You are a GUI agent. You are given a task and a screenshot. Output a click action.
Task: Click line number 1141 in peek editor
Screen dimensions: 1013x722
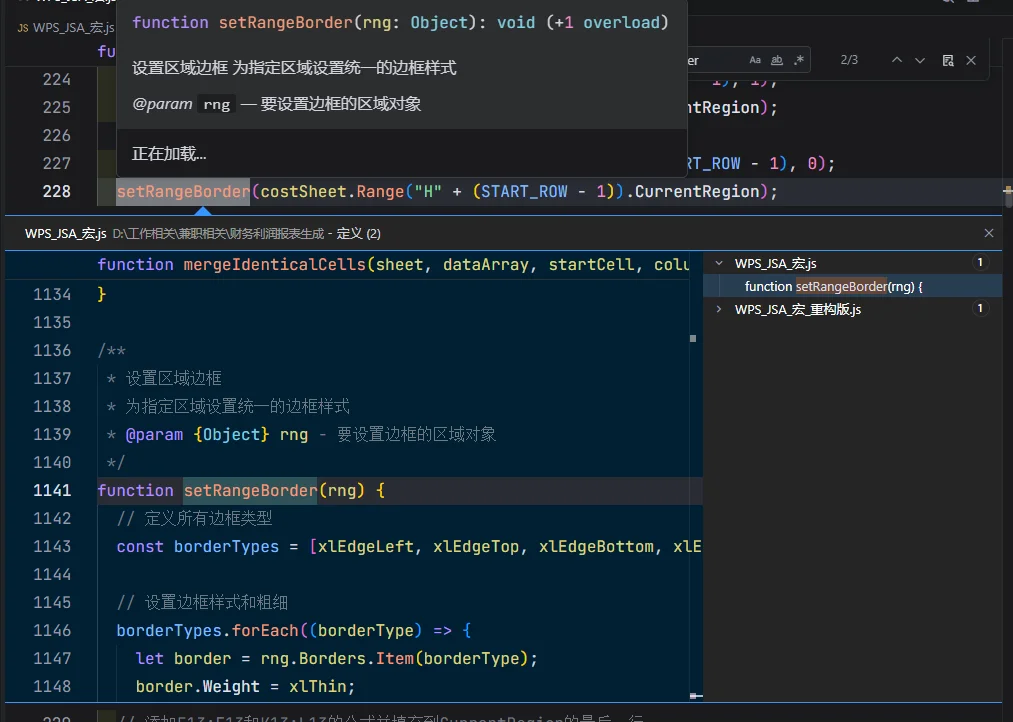52,491
